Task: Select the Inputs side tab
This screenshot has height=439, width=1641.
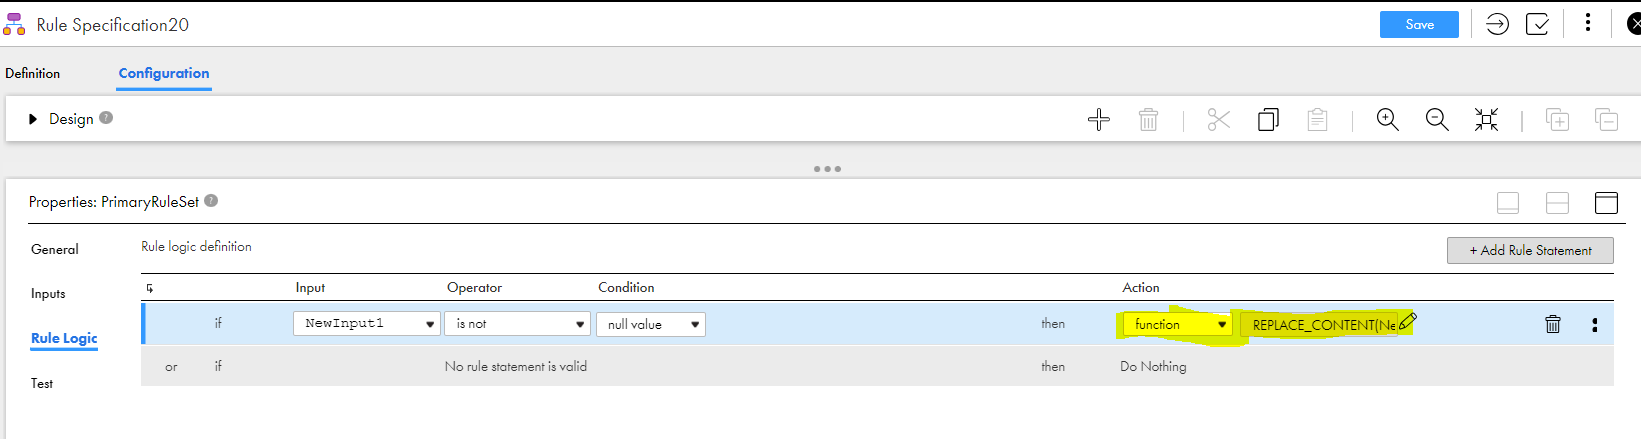Action: [x=48, y=293]
